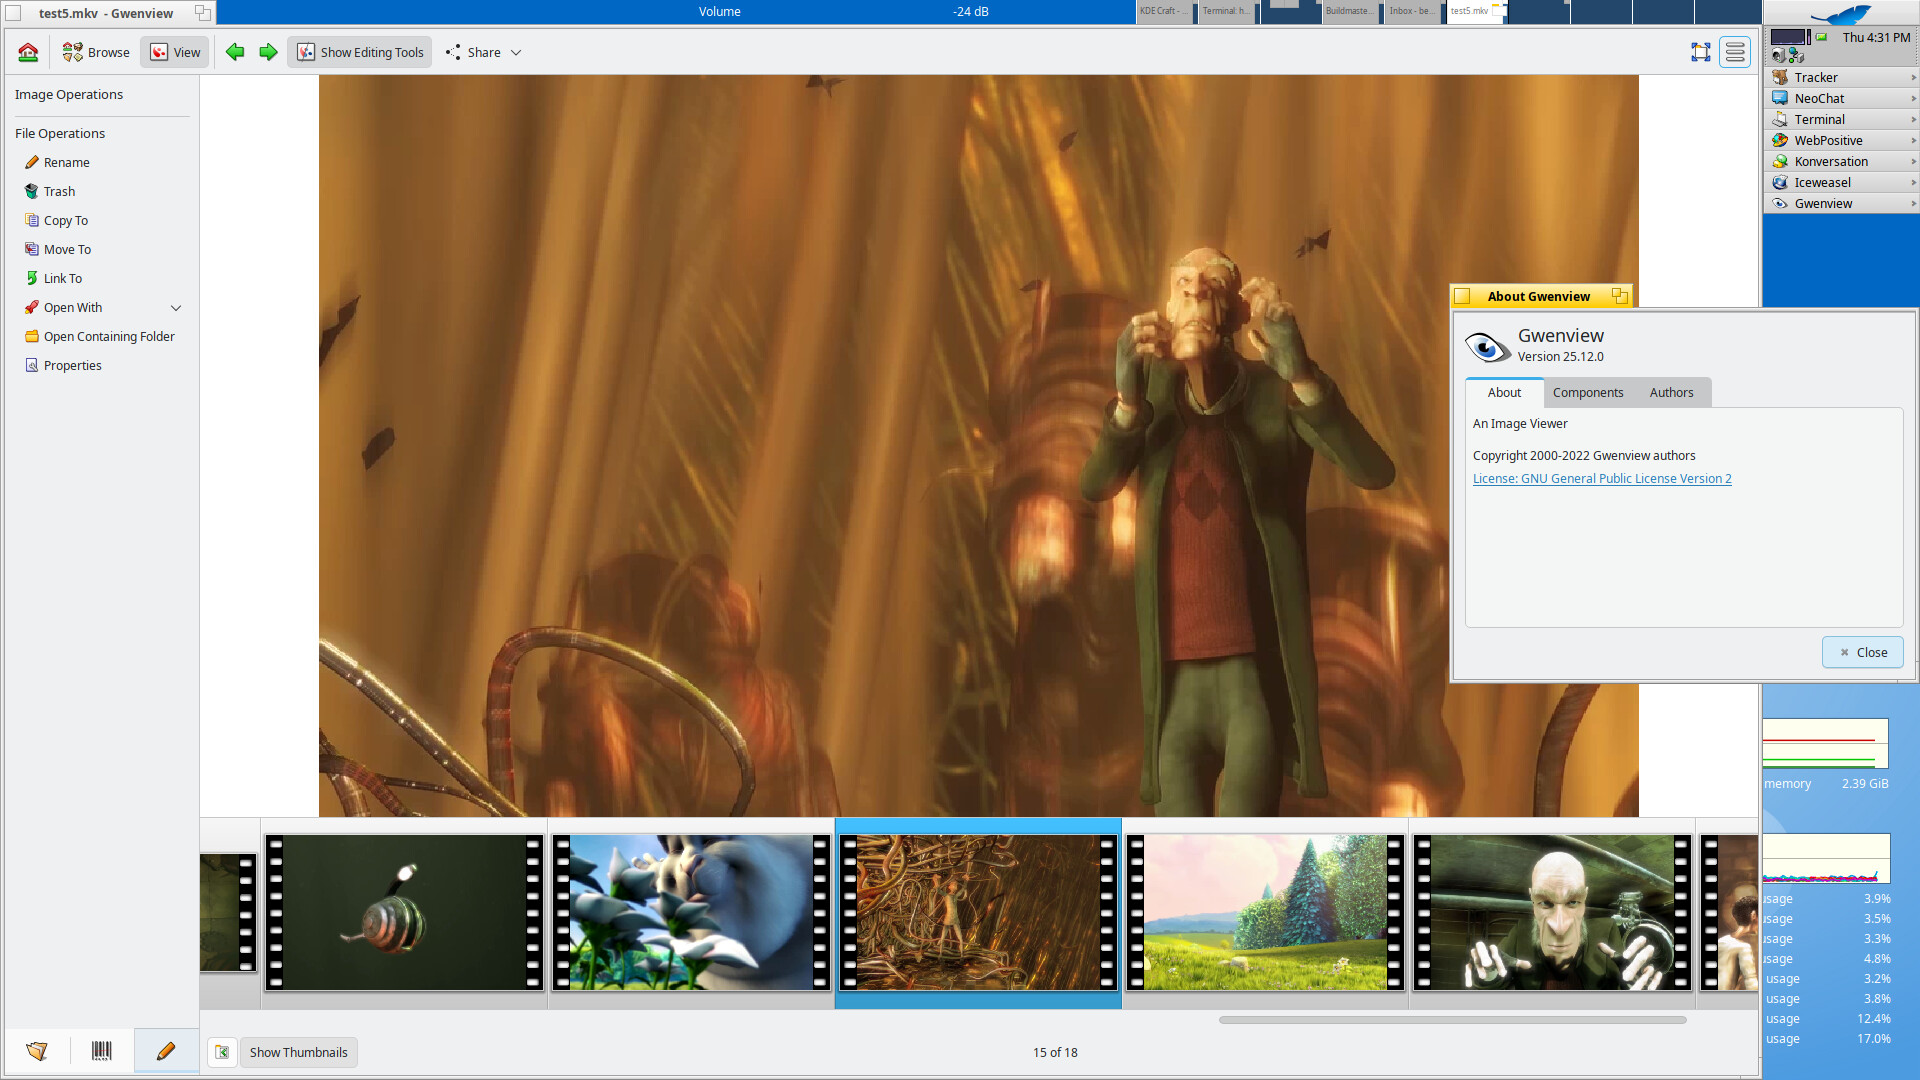Open the hamburger menu icon

pos(1735,52)
